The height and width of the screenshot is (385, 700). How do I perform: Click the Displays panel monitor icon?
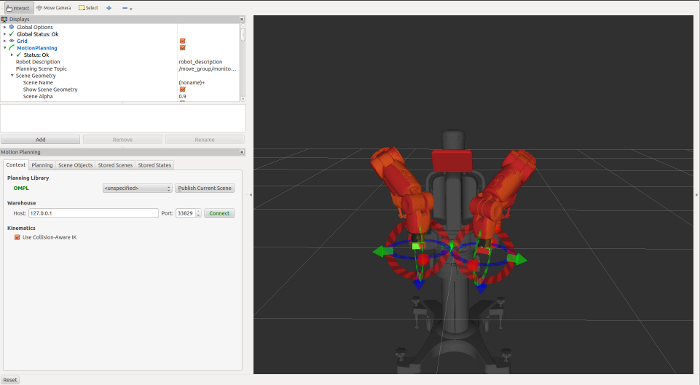(x=4, y=19)
